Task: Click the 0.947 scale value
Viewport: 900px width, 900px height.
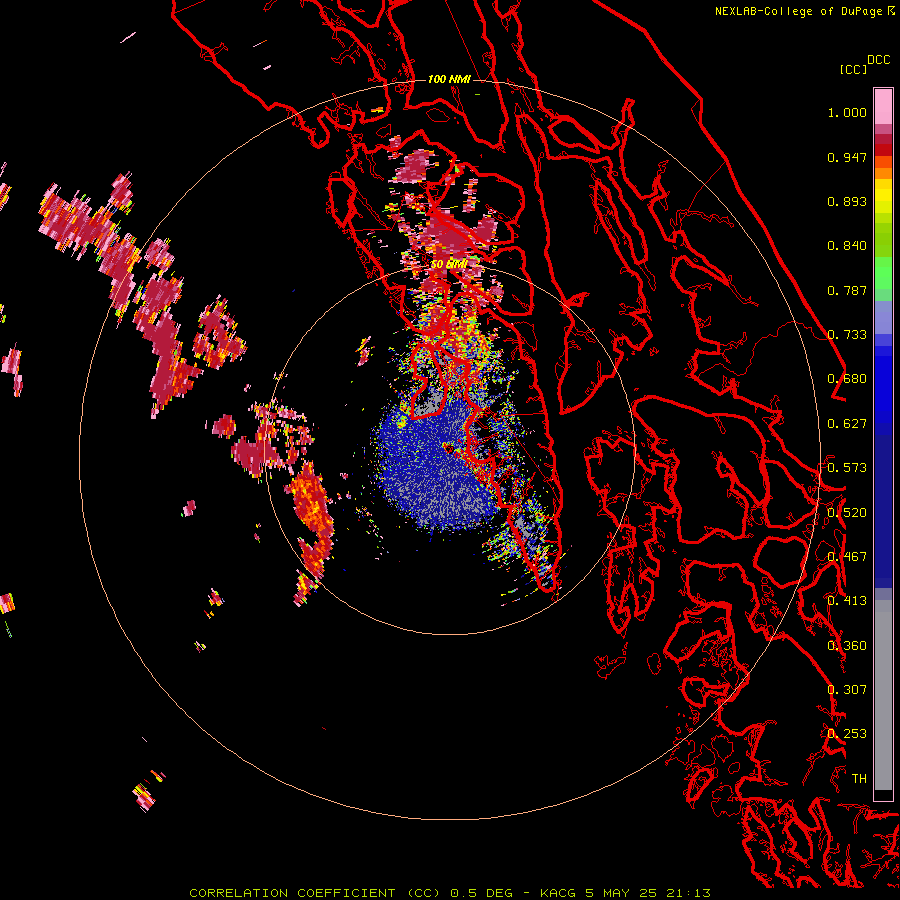Action: (847, 157)
